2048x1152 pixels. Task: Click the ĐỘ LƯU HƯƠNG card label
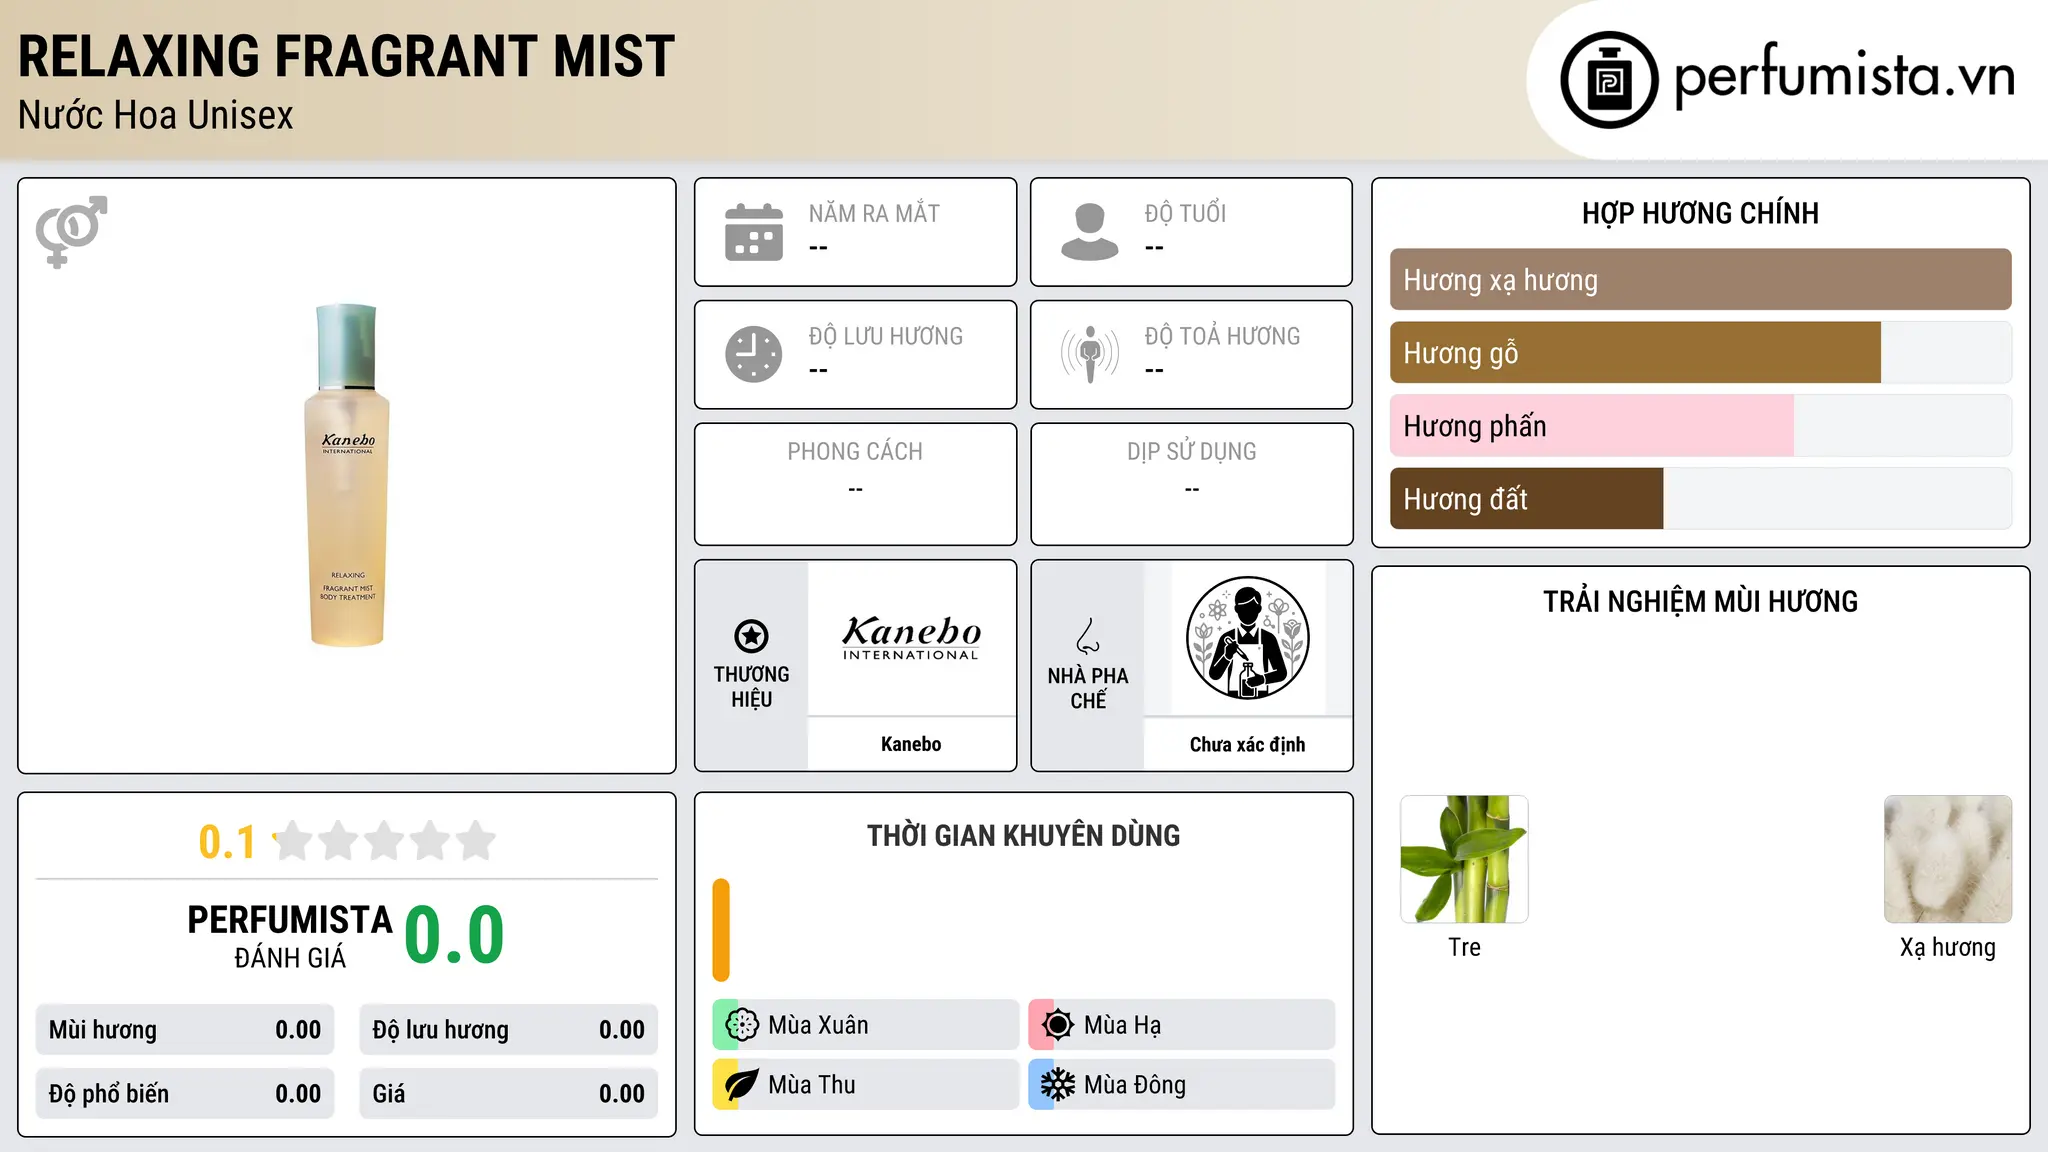[886, 336]
